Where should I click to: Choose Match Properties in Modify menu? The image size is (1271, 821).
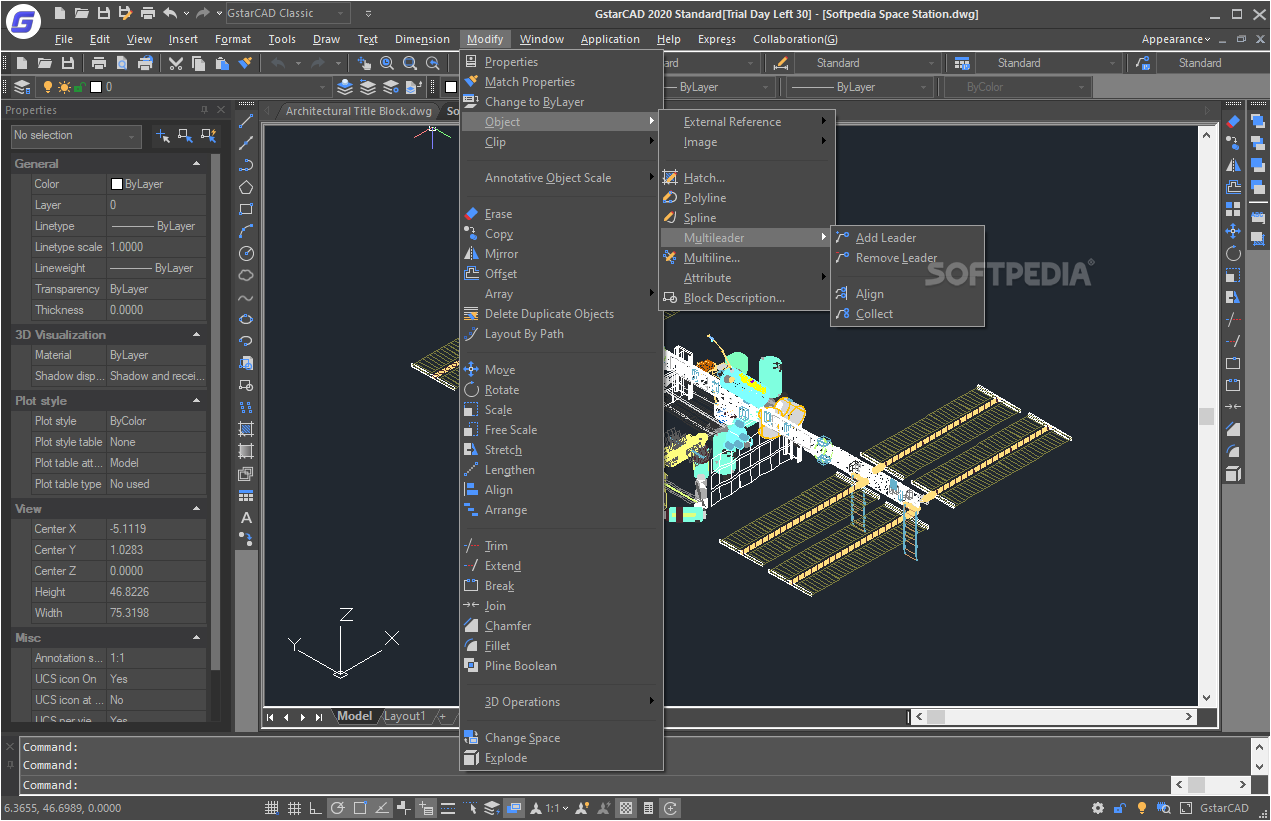(x=530, y=82)
